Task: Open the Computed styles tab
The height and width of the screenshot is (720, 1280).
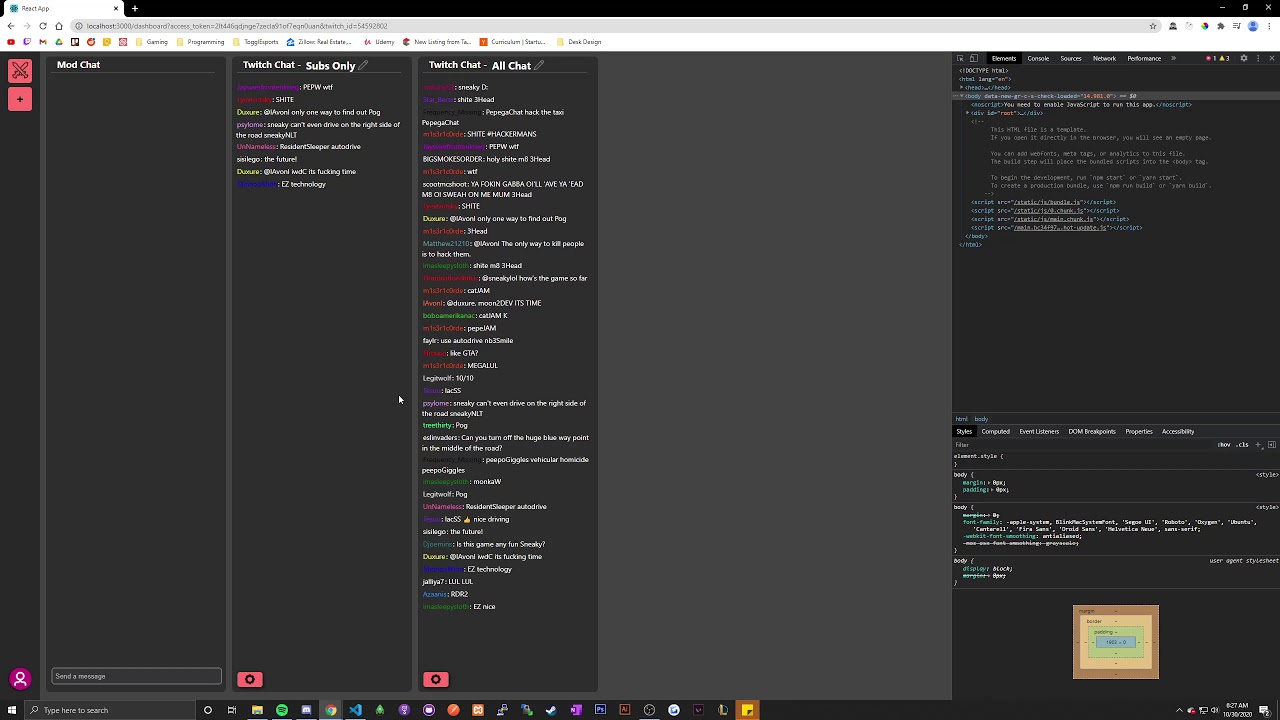Action: (x=995, y=431)
